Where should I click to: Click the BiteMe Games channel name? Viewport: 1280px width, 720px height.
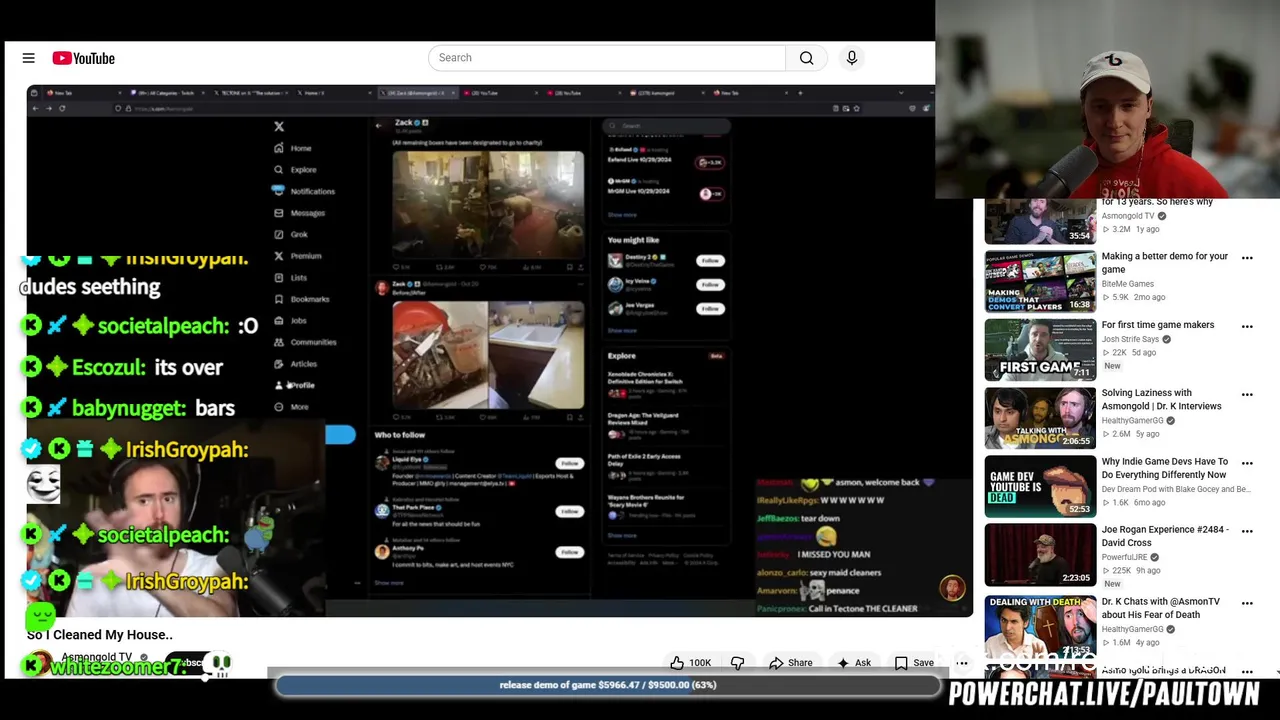pyautogui.click(x=1127, y=284)
